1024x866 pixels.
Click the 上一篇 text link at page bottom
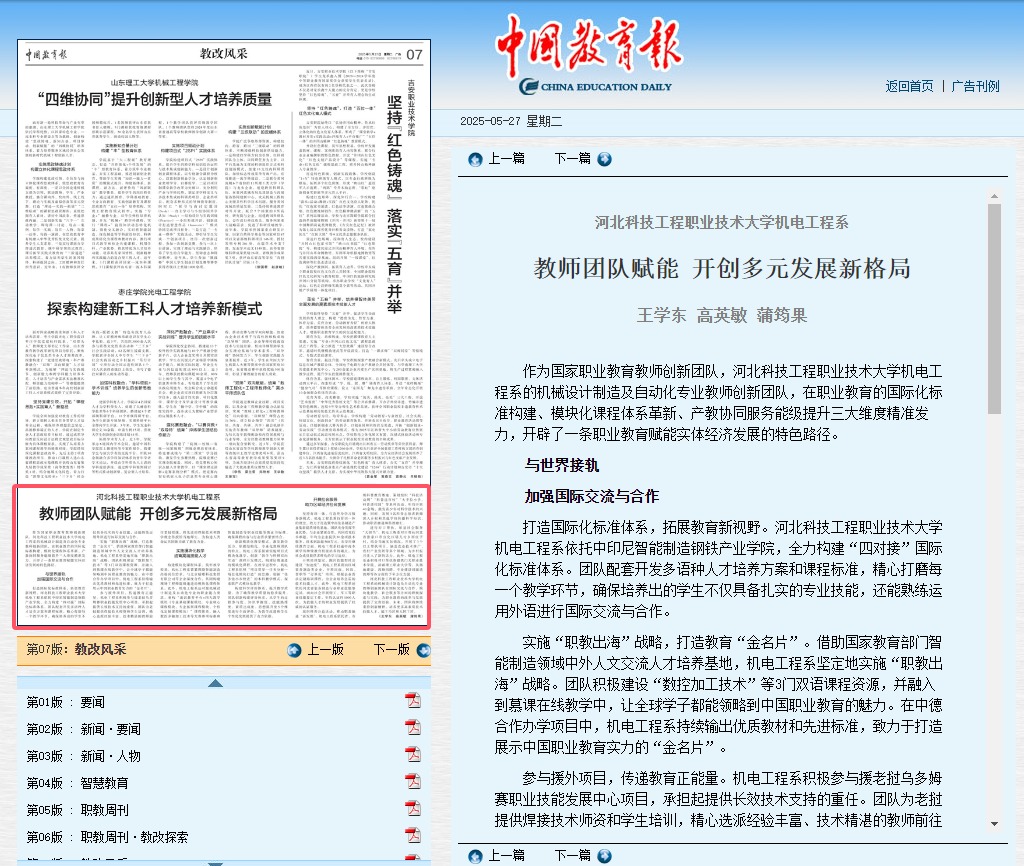505,856
